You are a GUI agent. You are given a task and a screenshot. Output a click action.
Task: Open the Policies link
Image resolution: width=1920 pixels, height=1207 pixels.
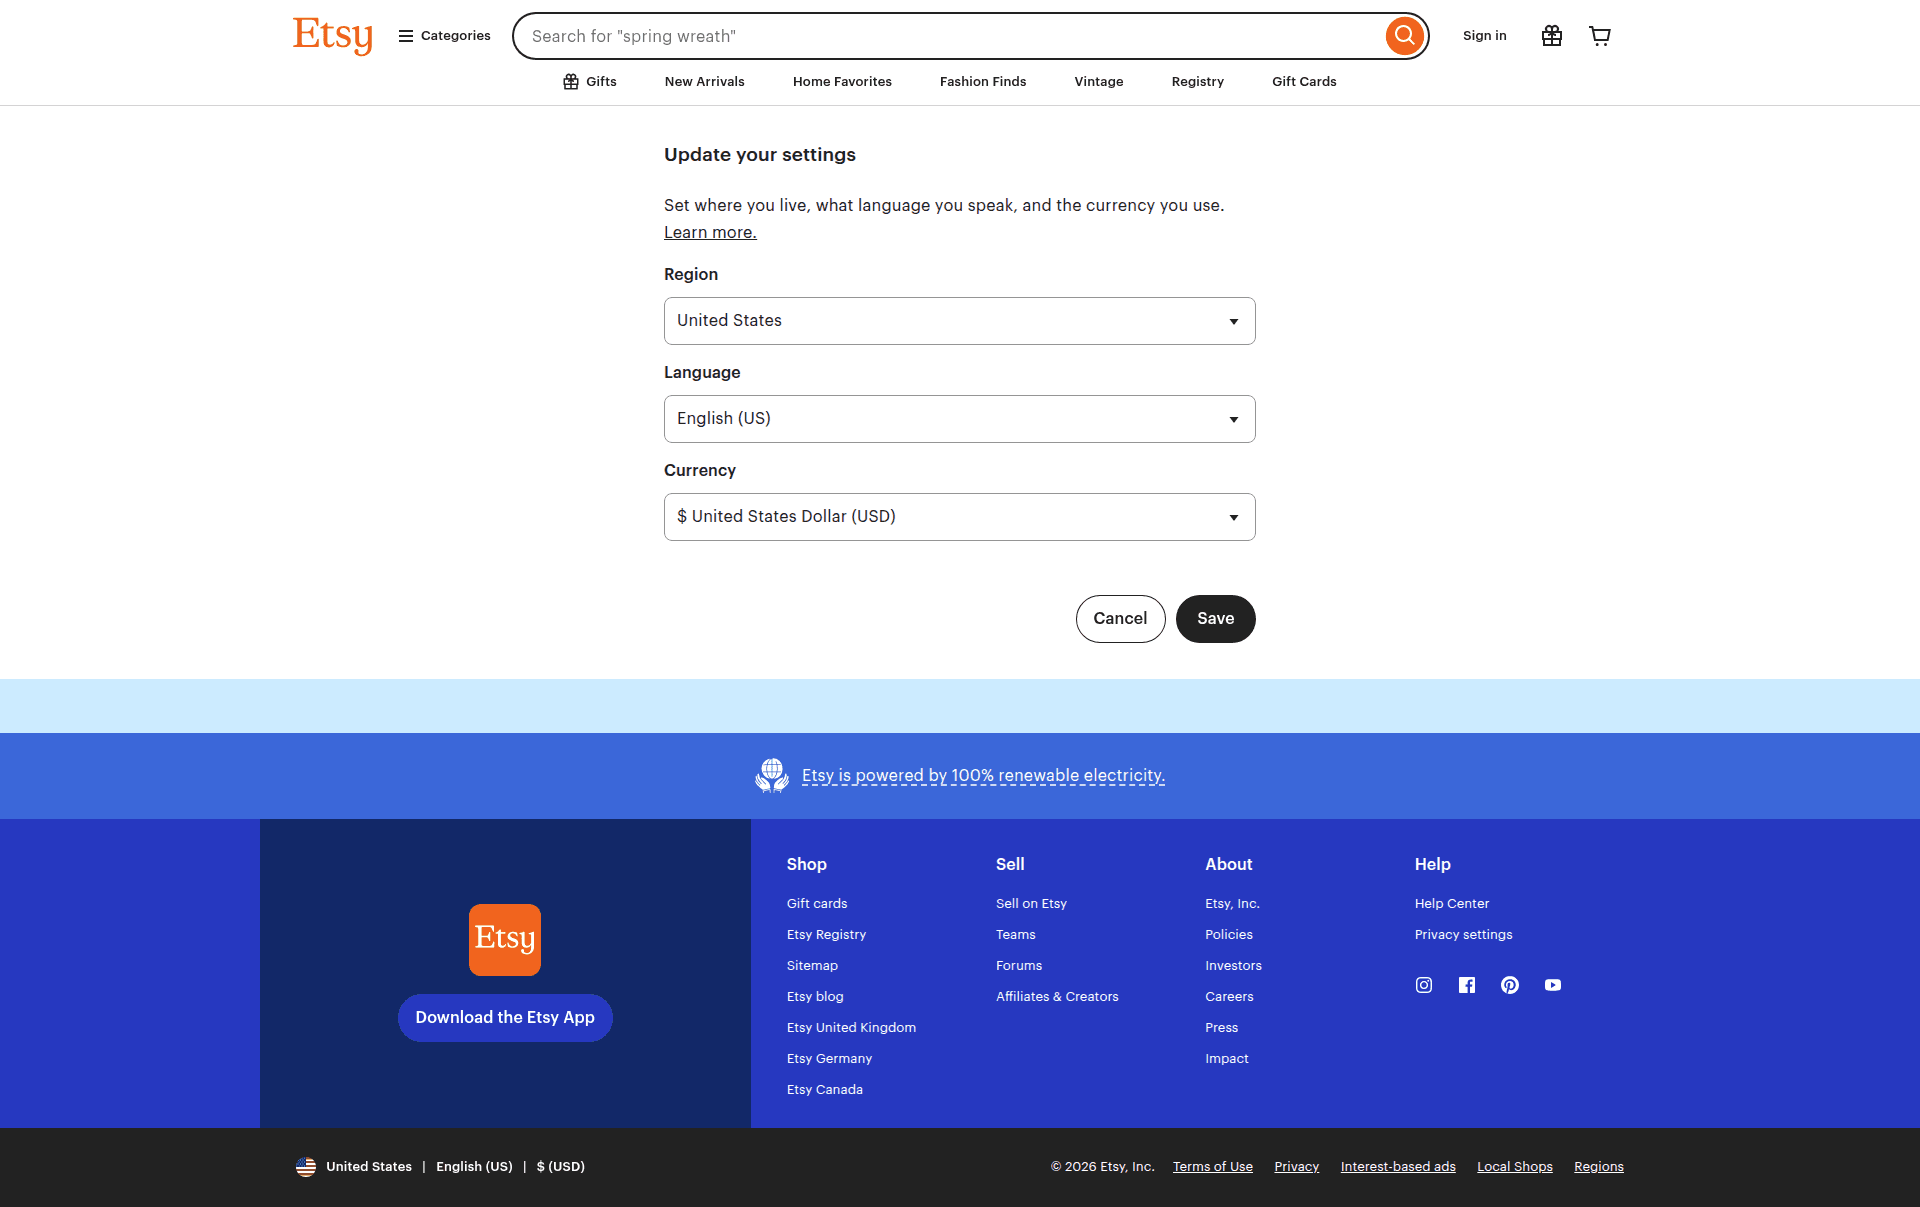[1229, 935]
